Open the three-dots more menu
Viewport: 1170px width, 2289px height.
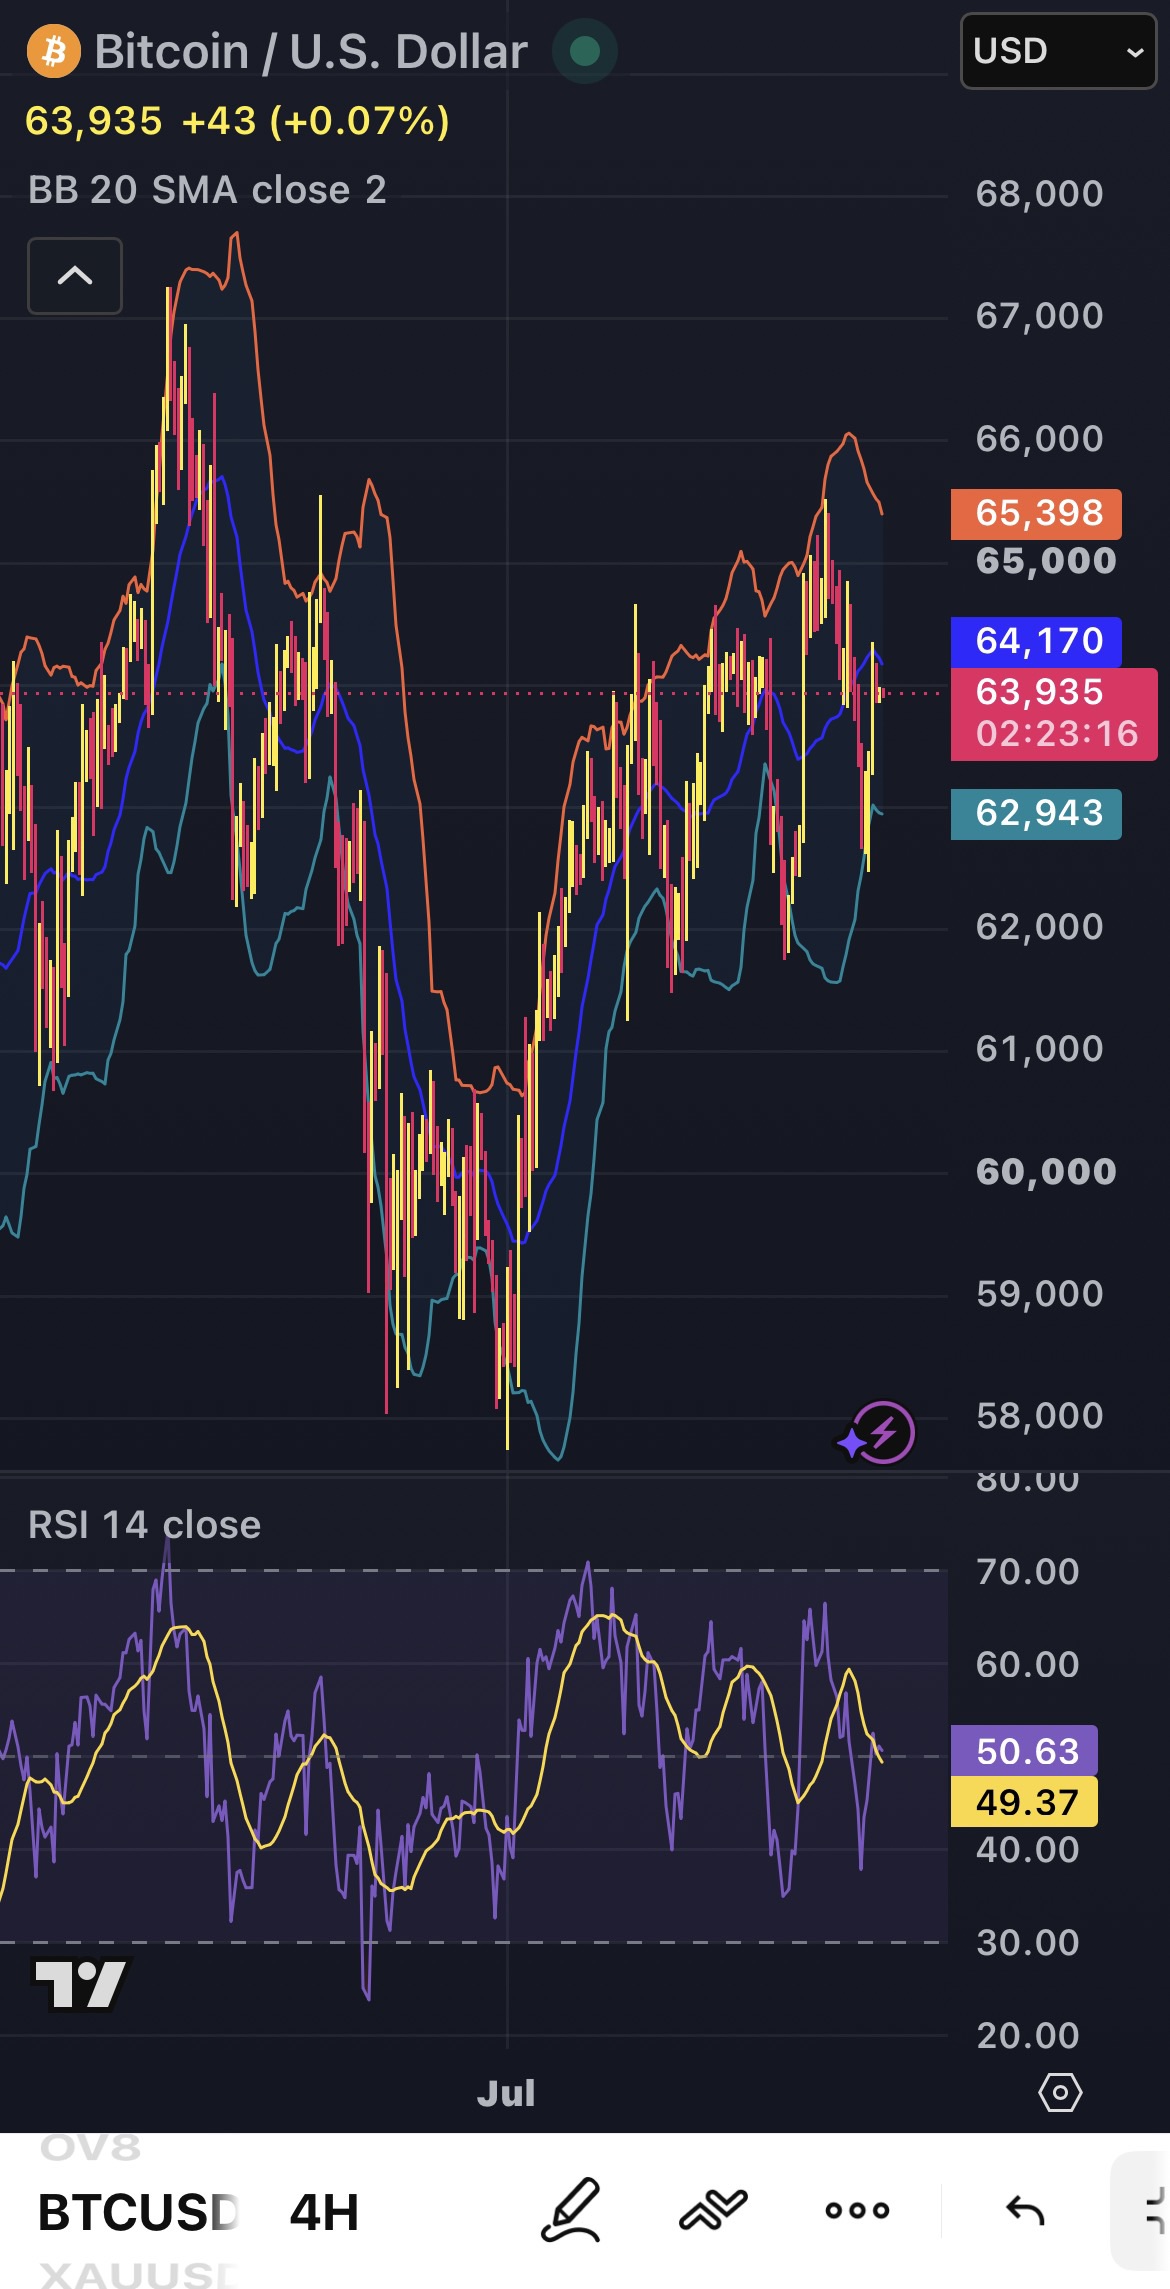857,2211
